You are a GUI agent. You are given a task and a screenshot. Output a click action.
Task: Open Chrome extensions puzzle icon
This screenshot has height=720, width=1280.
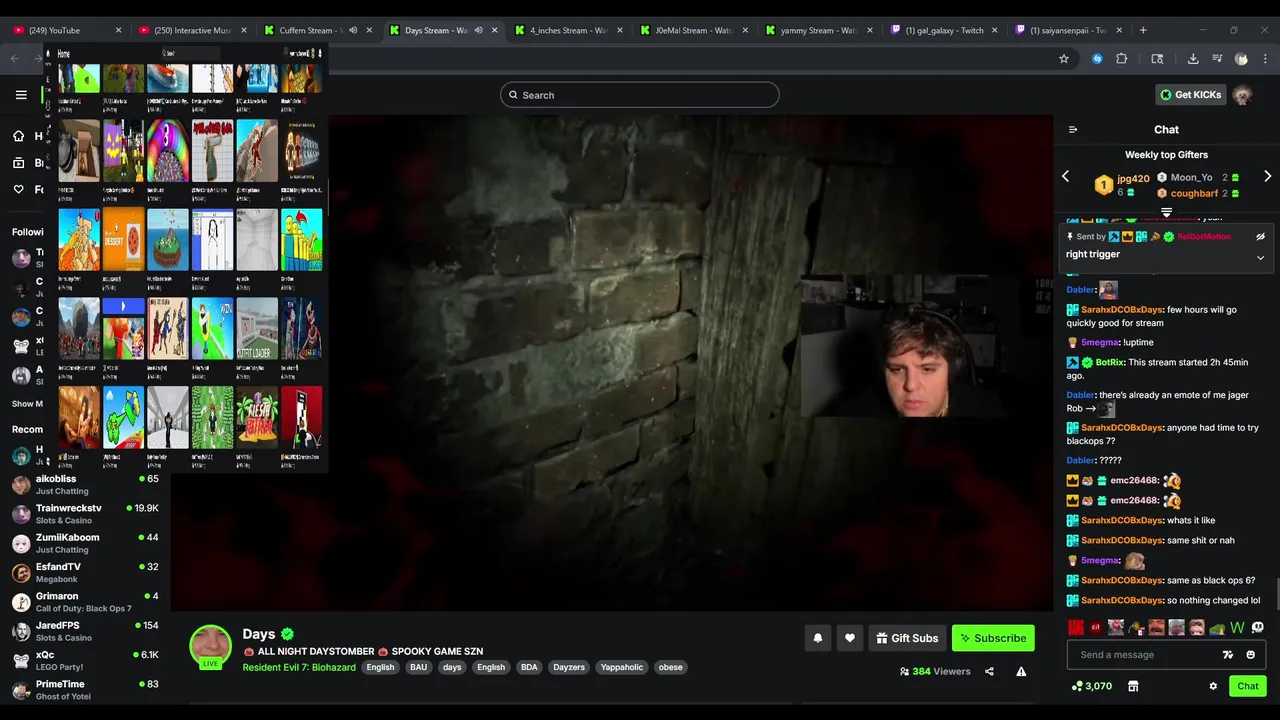pos(1121,59)
